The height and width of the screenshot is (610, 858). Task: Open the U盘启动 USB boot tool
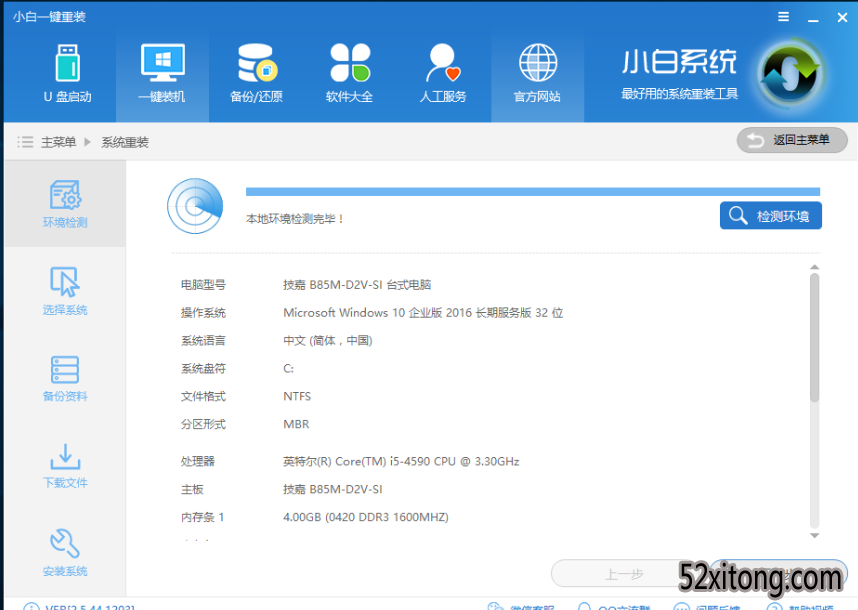(67, 74)
